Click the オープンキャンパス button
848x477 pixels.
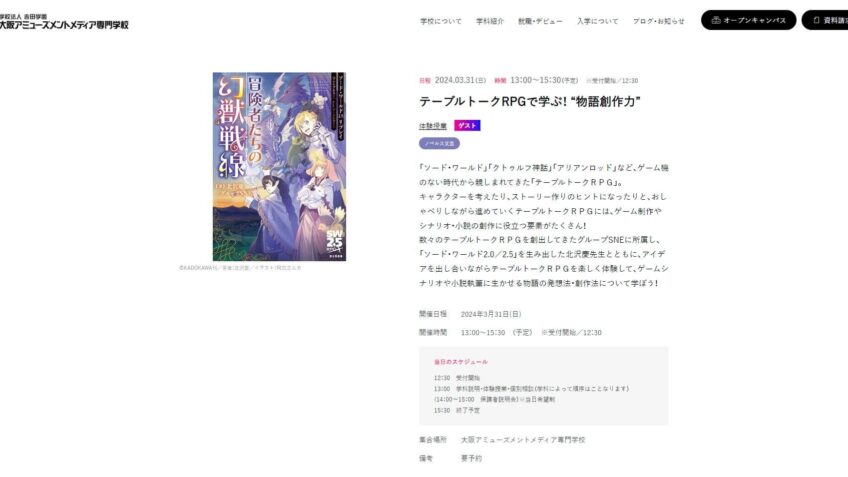click(x=748, y=20)
